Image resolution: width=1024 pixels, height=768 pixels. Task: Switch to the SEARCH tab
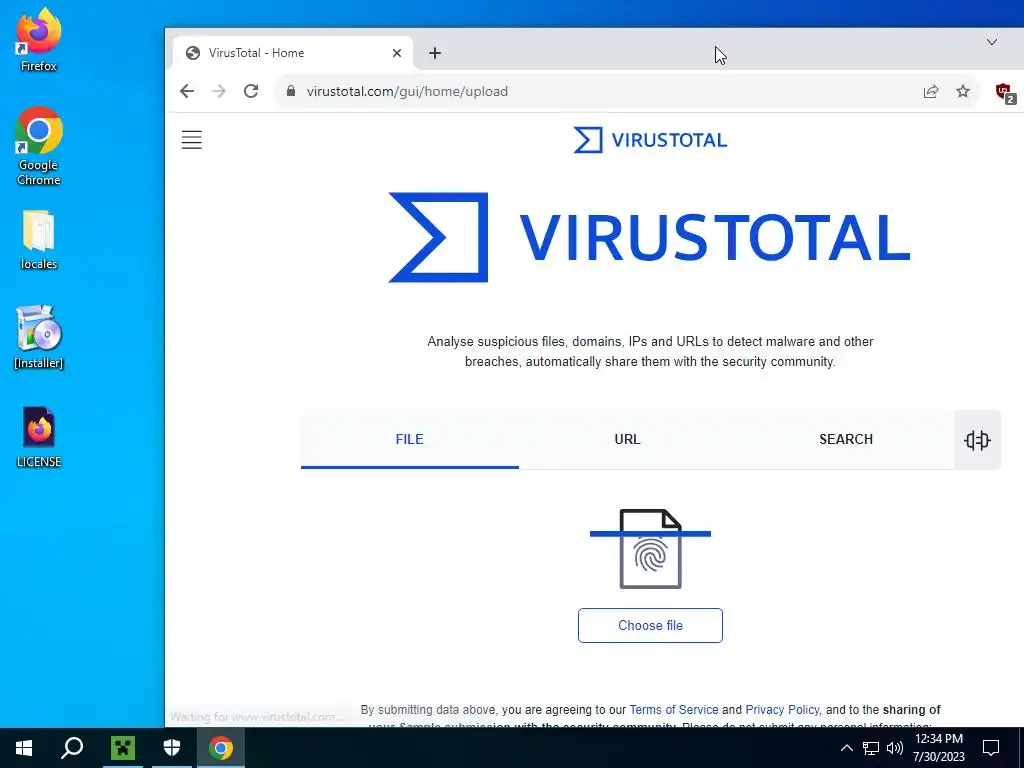pyautogui.click(x=846, y=440)
